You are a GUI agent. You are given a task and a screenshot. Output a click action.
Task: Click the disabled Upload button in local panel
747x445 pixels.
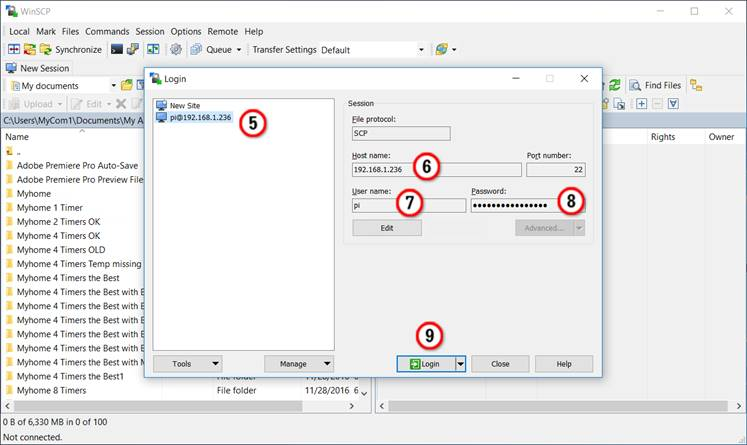click(36, 104)
